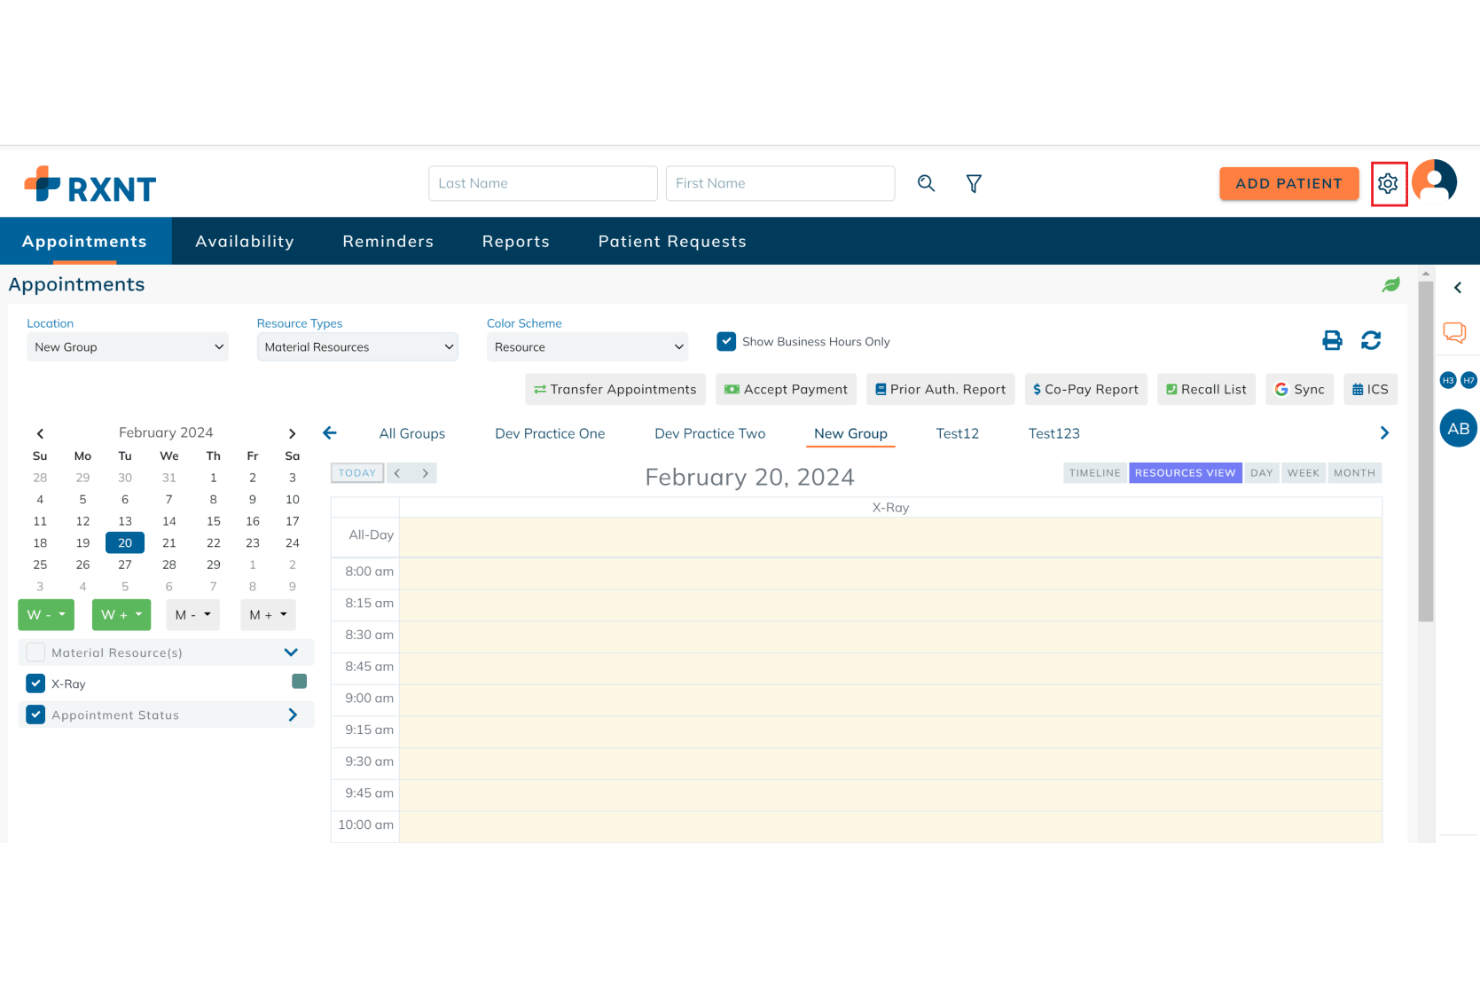
Task: Switch to TIMELINE view
Action: [x=1095, y=473]
